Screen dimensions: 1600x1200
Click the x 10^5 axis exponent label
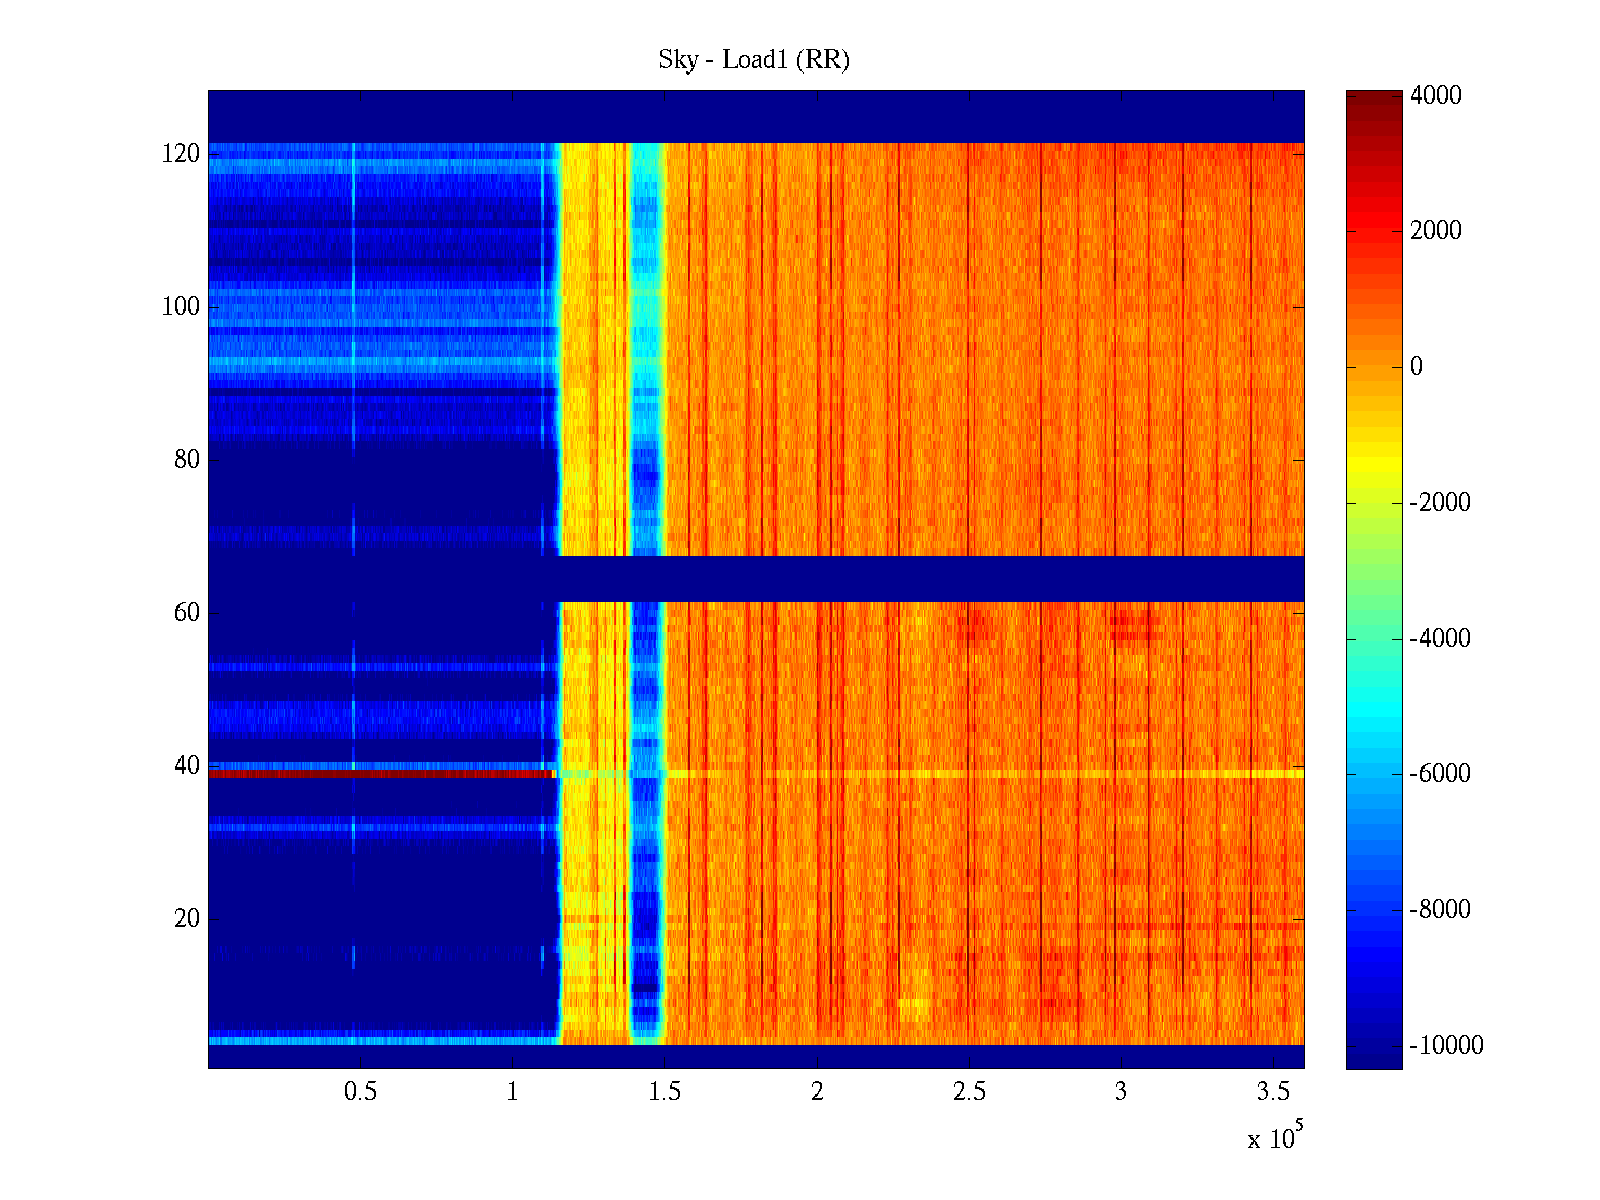point(1274,1138)
